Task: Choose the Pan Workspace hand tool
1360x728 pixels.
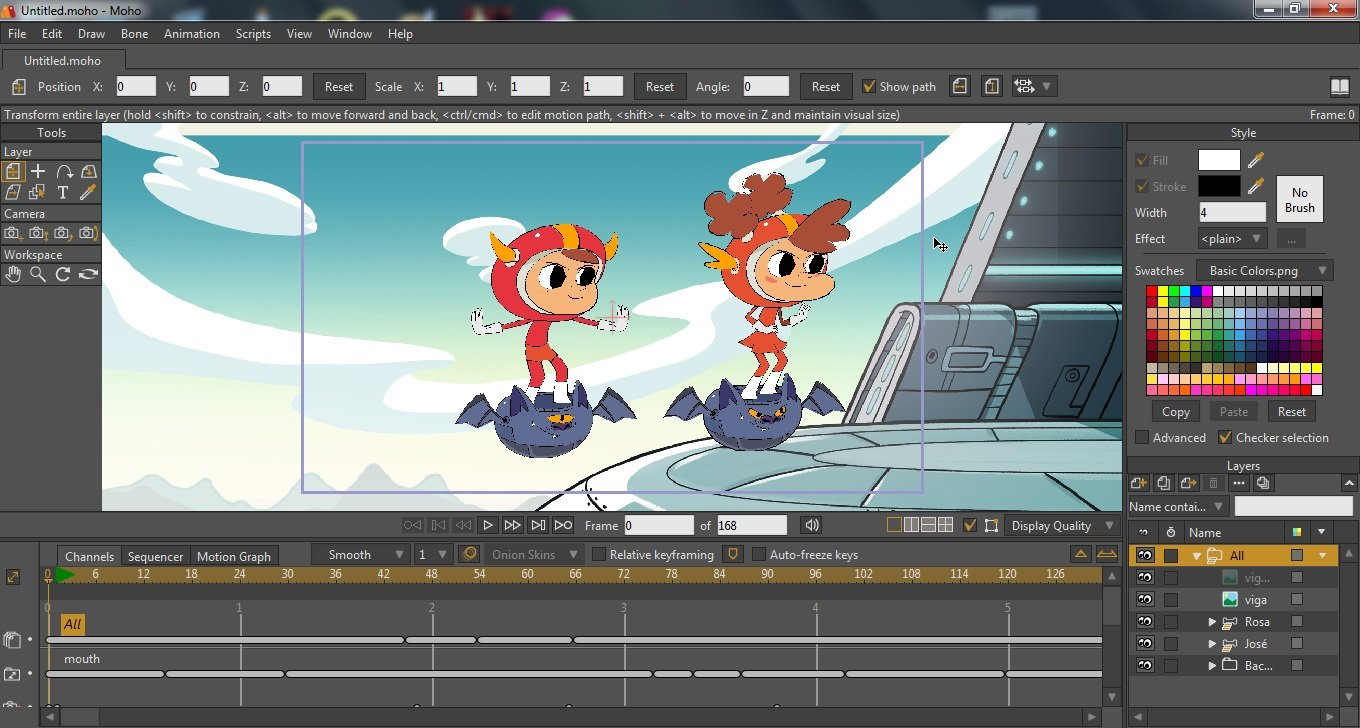Action: [12, 274]
